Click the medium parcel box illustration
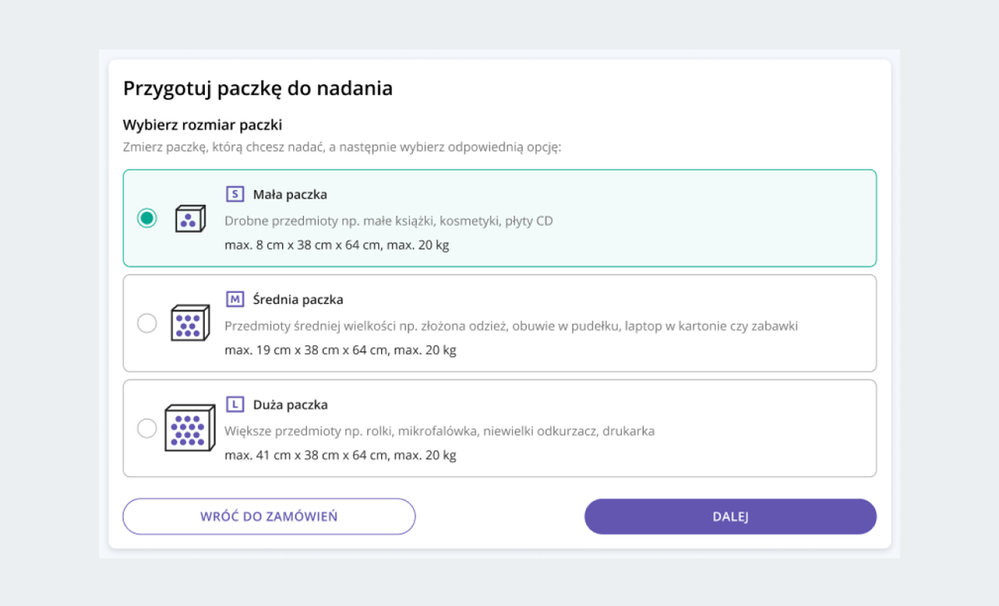The height and width of the screenshot is (606, 999). 188,323
